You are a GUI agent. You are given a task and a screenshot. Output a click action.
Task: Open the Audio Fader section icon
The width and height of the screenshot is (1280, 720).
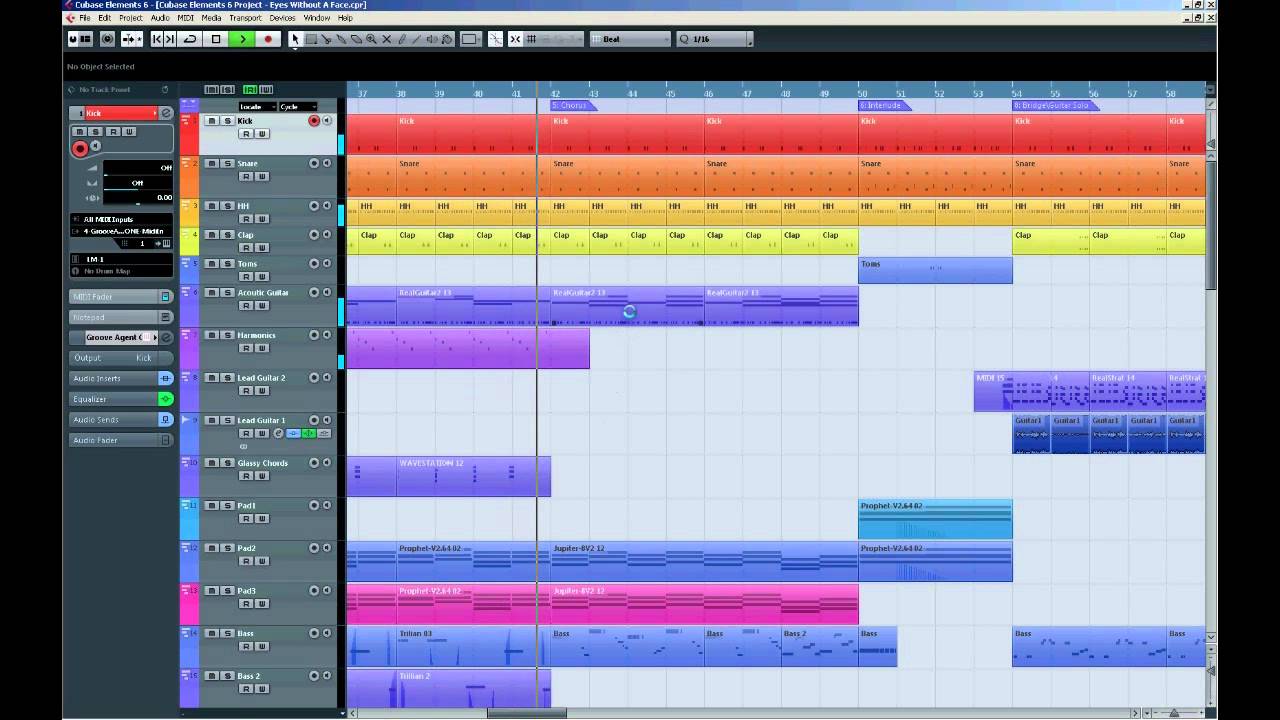[166, 440]
